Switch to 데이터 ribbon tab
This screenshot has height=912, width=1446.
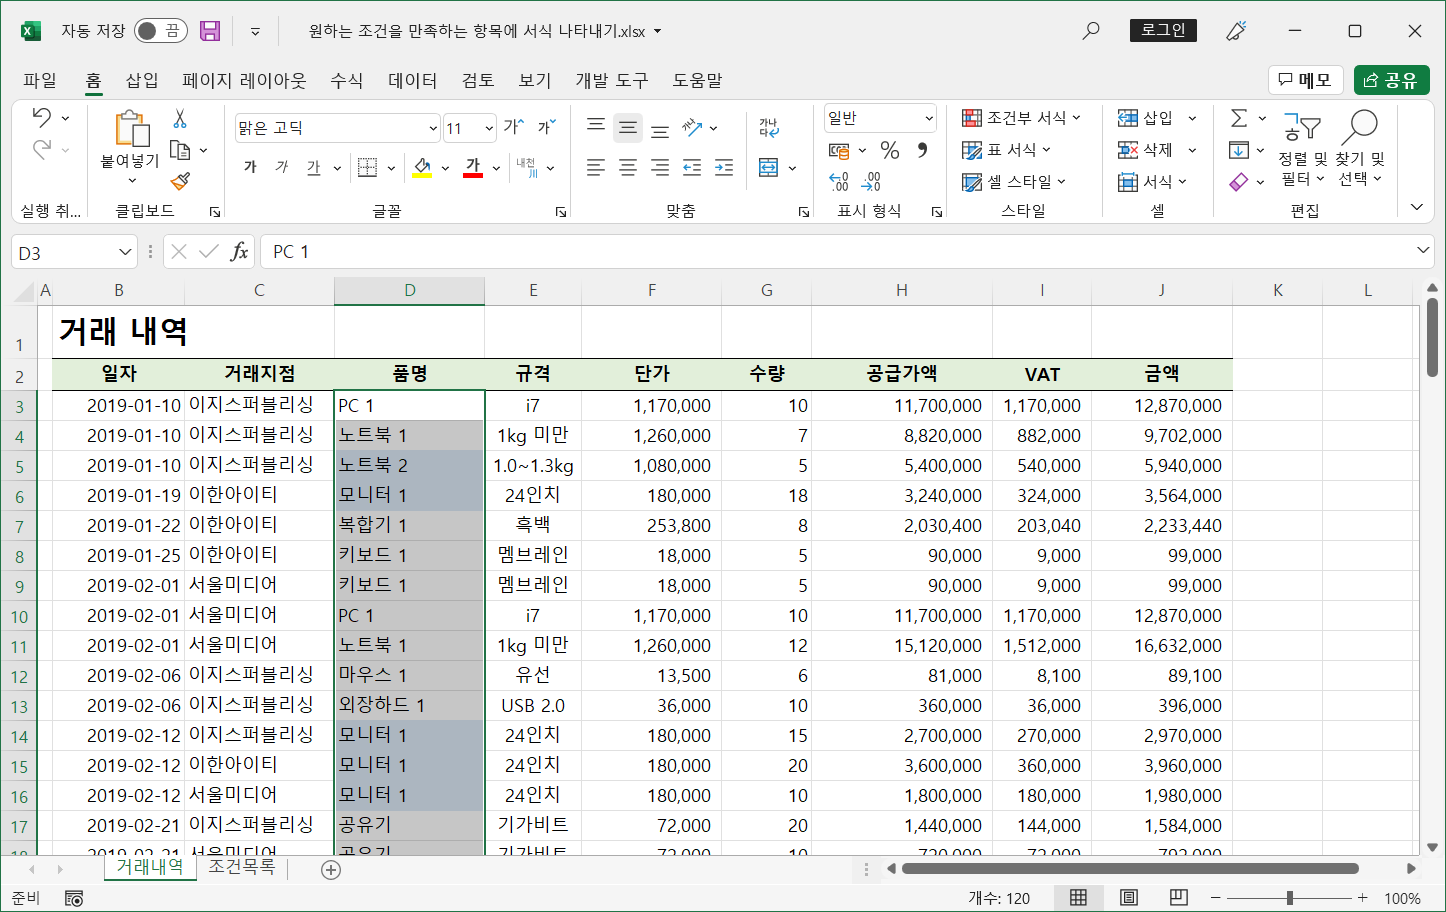tap(413, 80)
